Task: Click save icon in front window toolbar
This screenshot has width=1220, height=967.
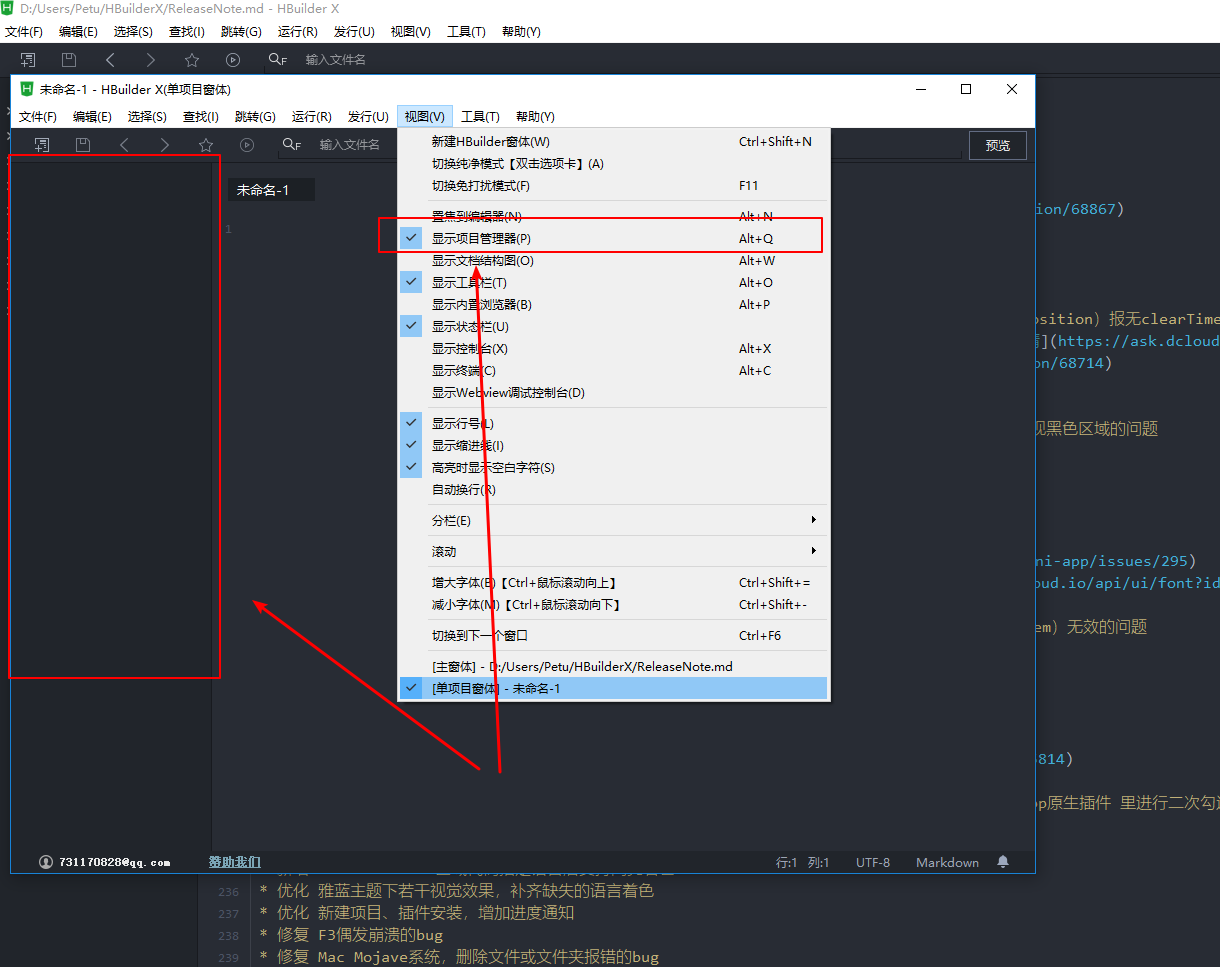Action: click(x=83, y=145)
